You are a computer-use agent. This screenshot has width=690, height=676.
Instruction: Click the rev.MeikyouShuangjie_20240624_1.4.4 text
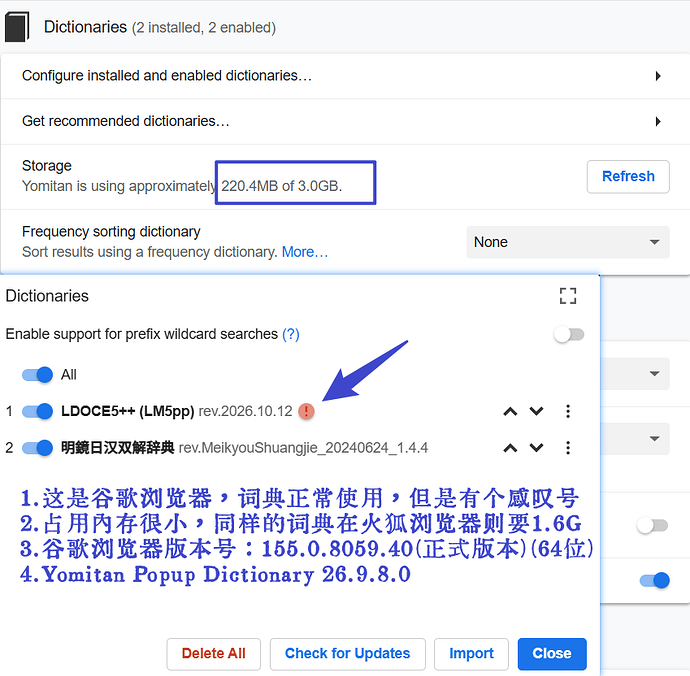[x=303, y=448]
